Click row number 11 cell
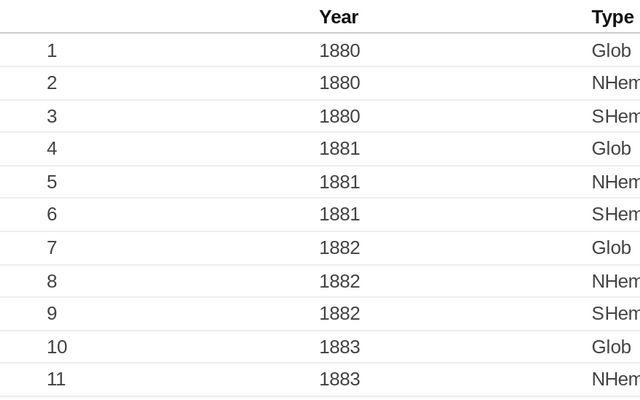The height and width of the screenshot is (400, 640). [x=56, y=380]
